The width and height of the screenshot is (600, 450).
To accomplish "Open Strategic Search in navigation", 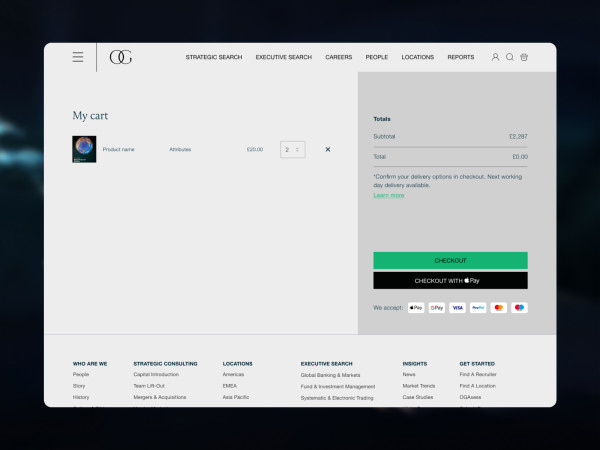I will click(x=214, y=57).
